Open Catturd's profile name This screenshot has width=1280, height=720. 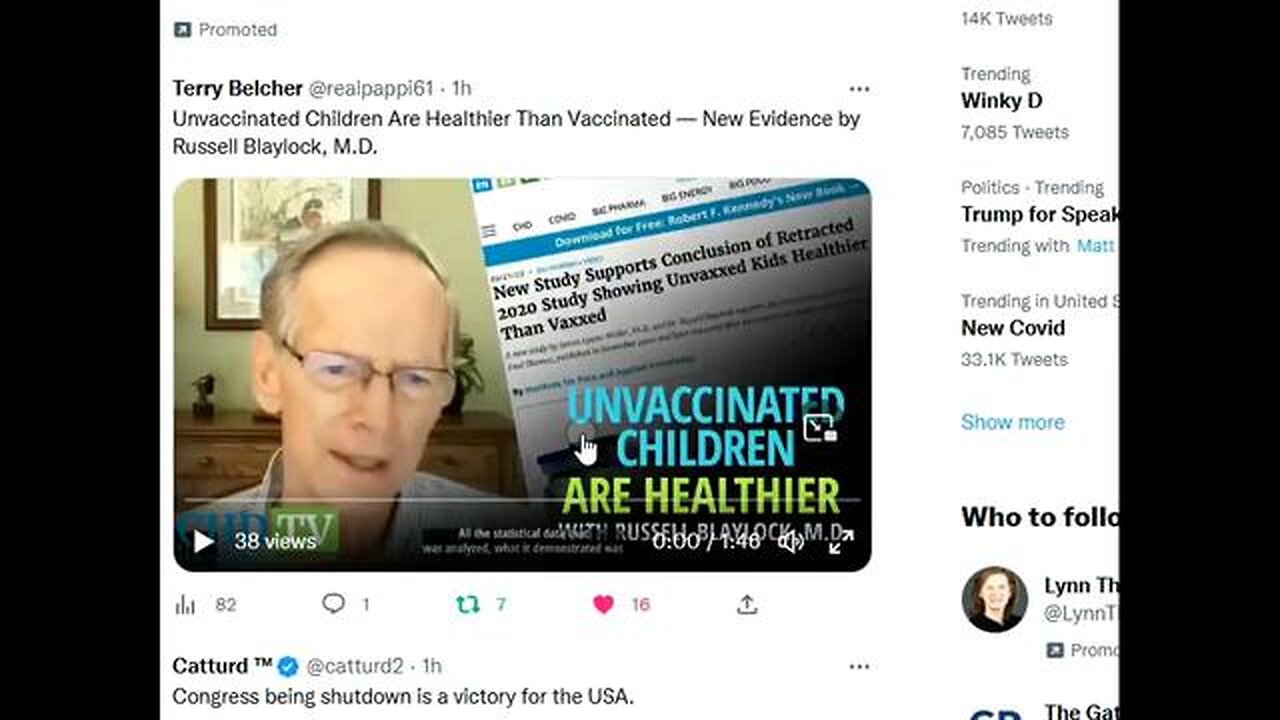click(222, 666)
